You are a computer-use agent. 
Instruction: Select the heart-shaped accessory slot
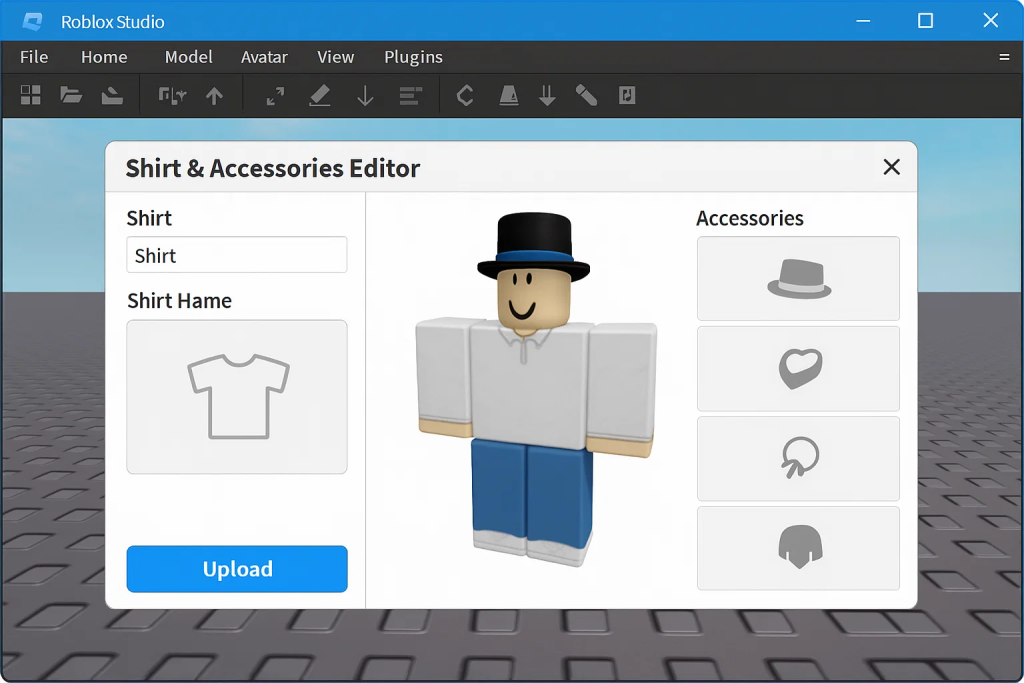click(x=798, y=369)
